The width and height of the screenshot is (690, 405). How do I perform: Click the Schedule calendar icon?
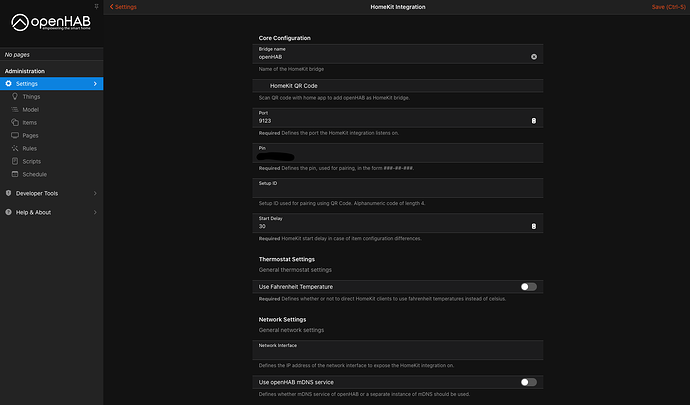coord(15,174)
